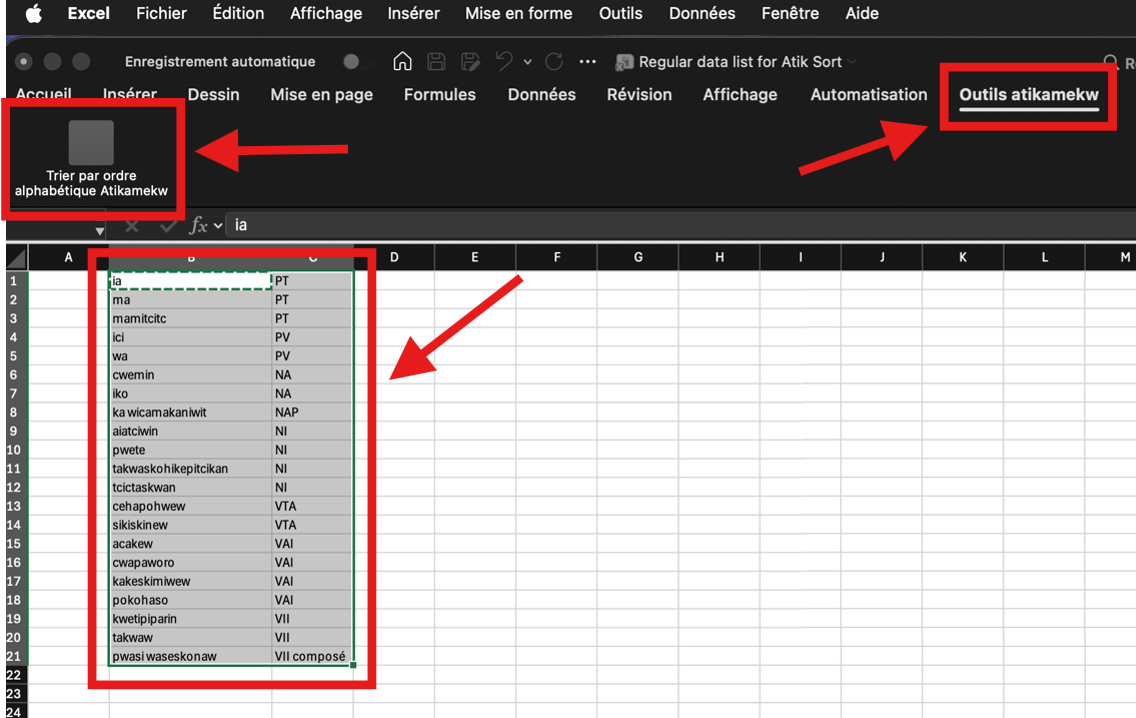Viewport: 1136px width, 718px height.
Task: Select the Outils atikamekw tab
Action: click(x=1029, y=94)
